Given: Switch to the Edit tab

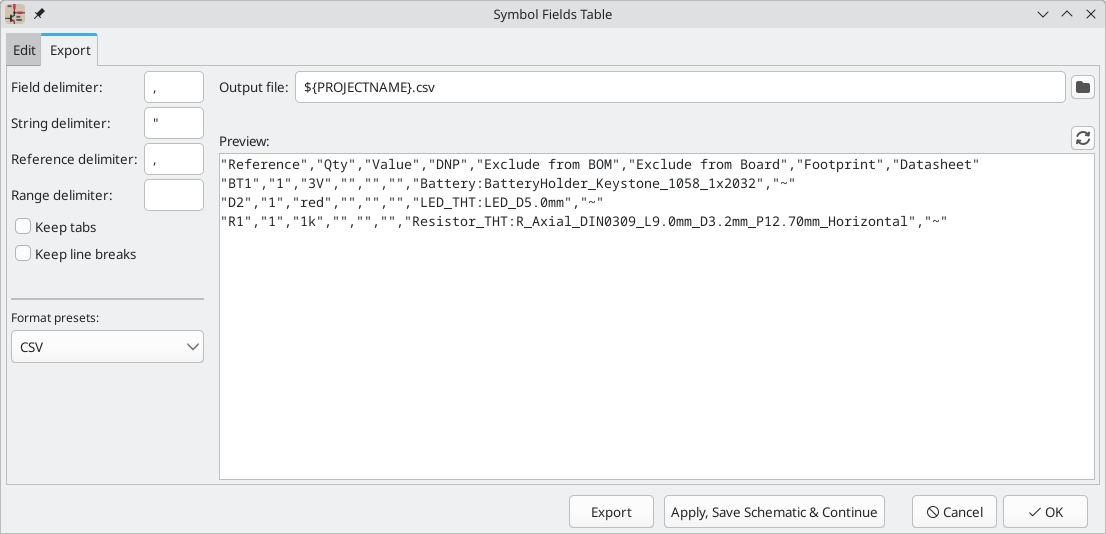Looking at the screenshot, I should click(24, 50).
